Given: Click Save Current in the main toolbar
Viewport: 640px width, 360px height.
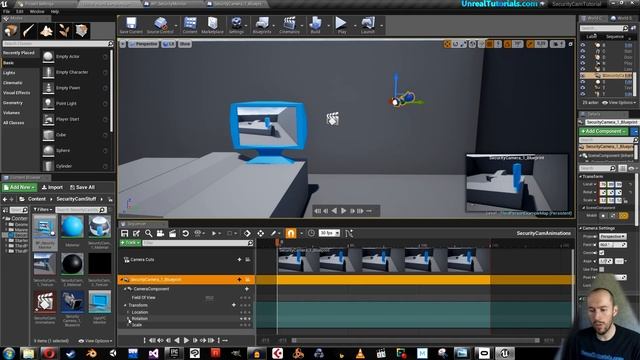Looking at the screenshot, I should (131, 25).
